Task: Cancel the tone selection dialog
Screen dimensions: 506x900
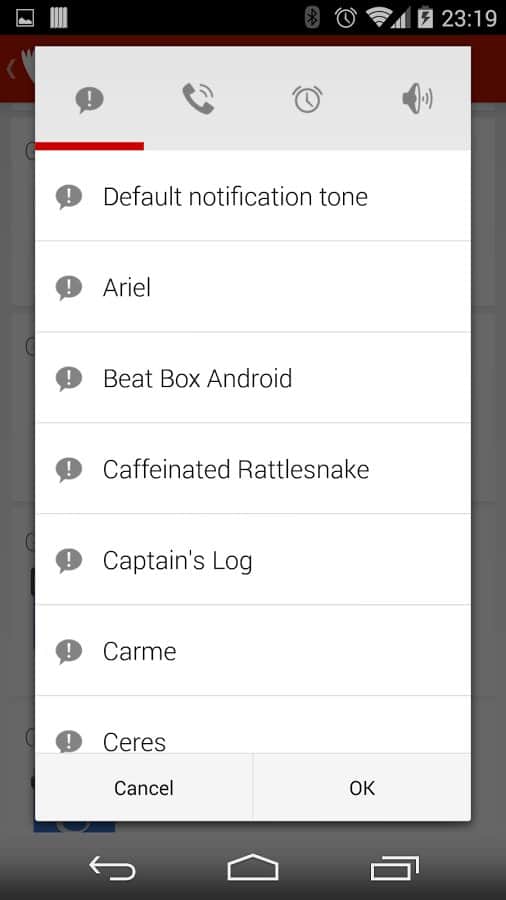Action: (143, 788)
